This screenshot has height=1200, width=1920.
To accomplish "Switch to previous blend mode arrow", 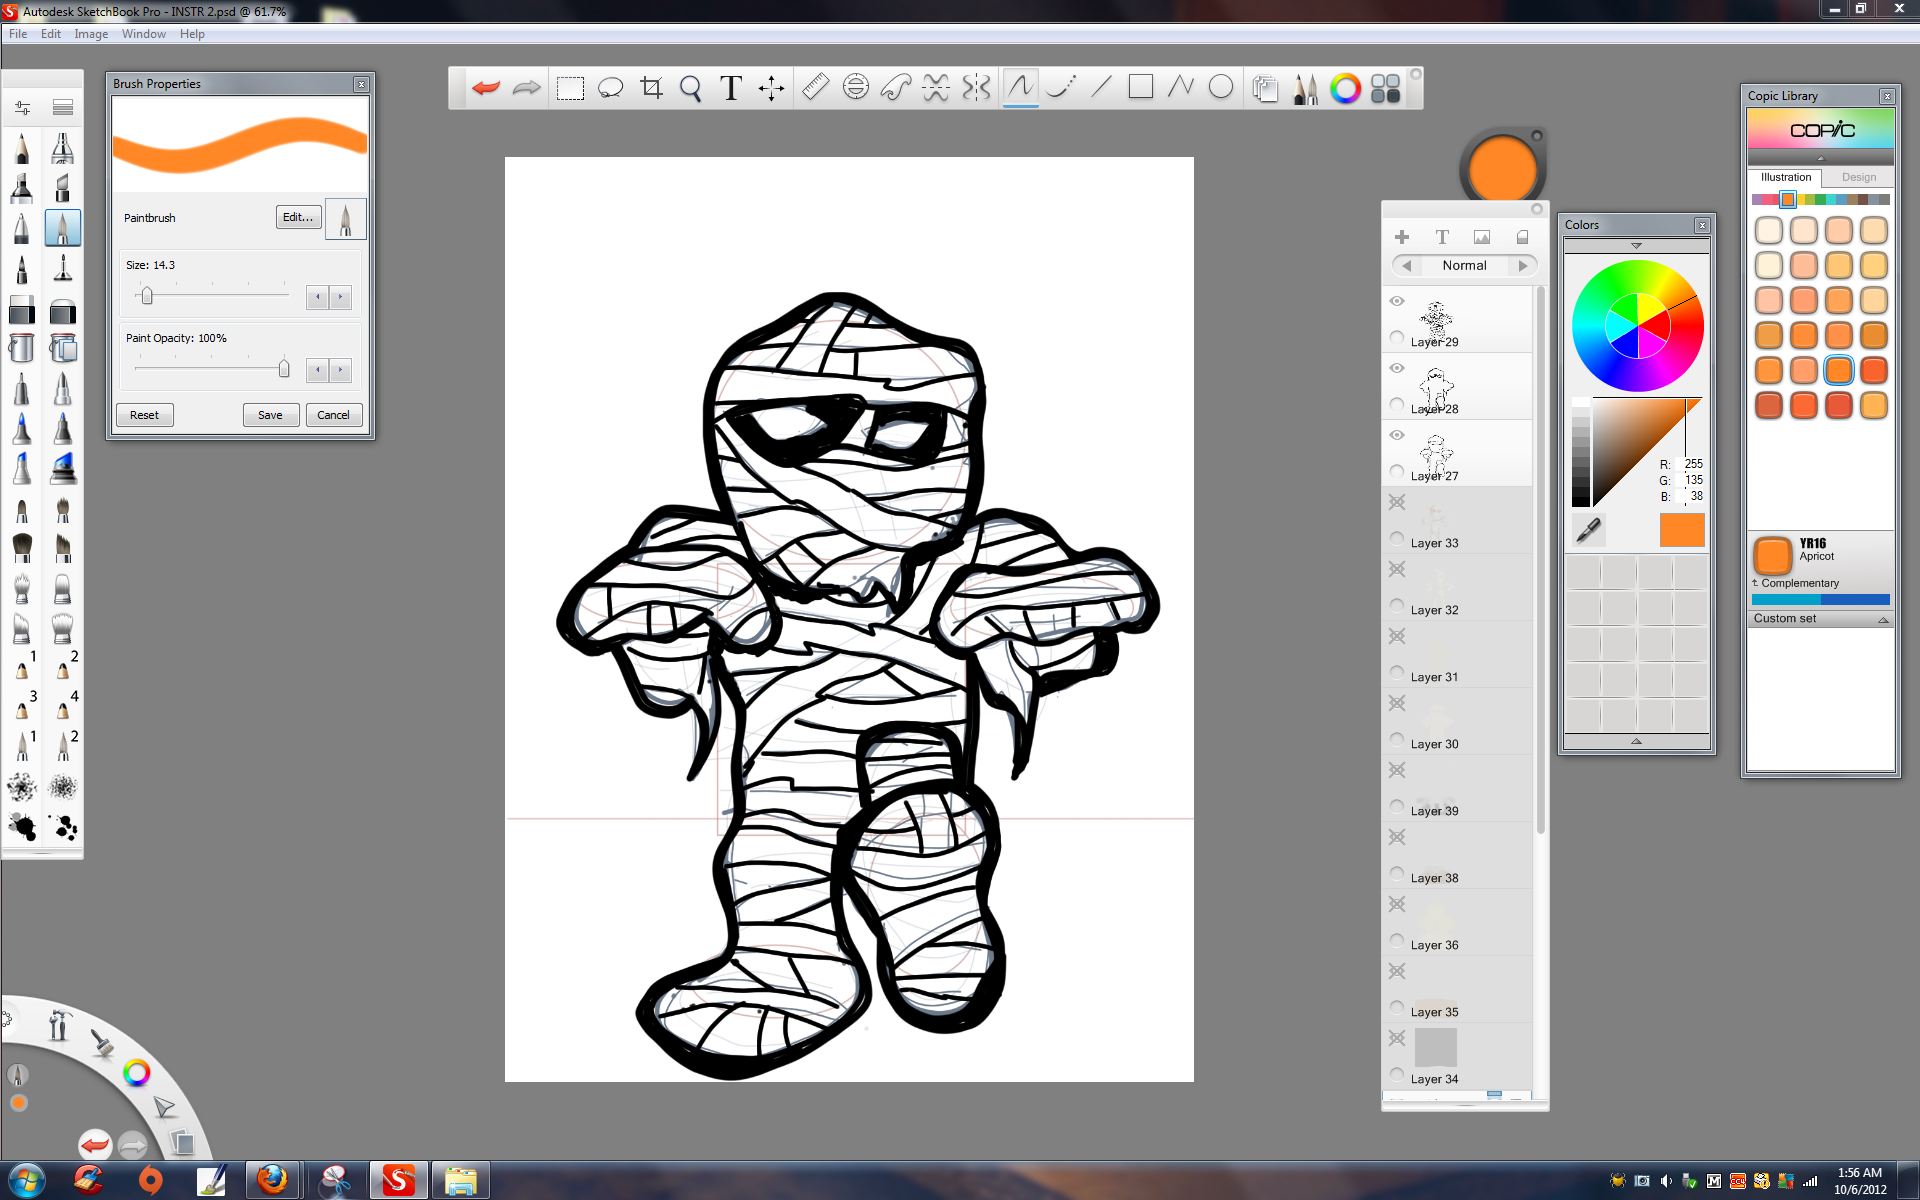I will [x=1407, y=266].
